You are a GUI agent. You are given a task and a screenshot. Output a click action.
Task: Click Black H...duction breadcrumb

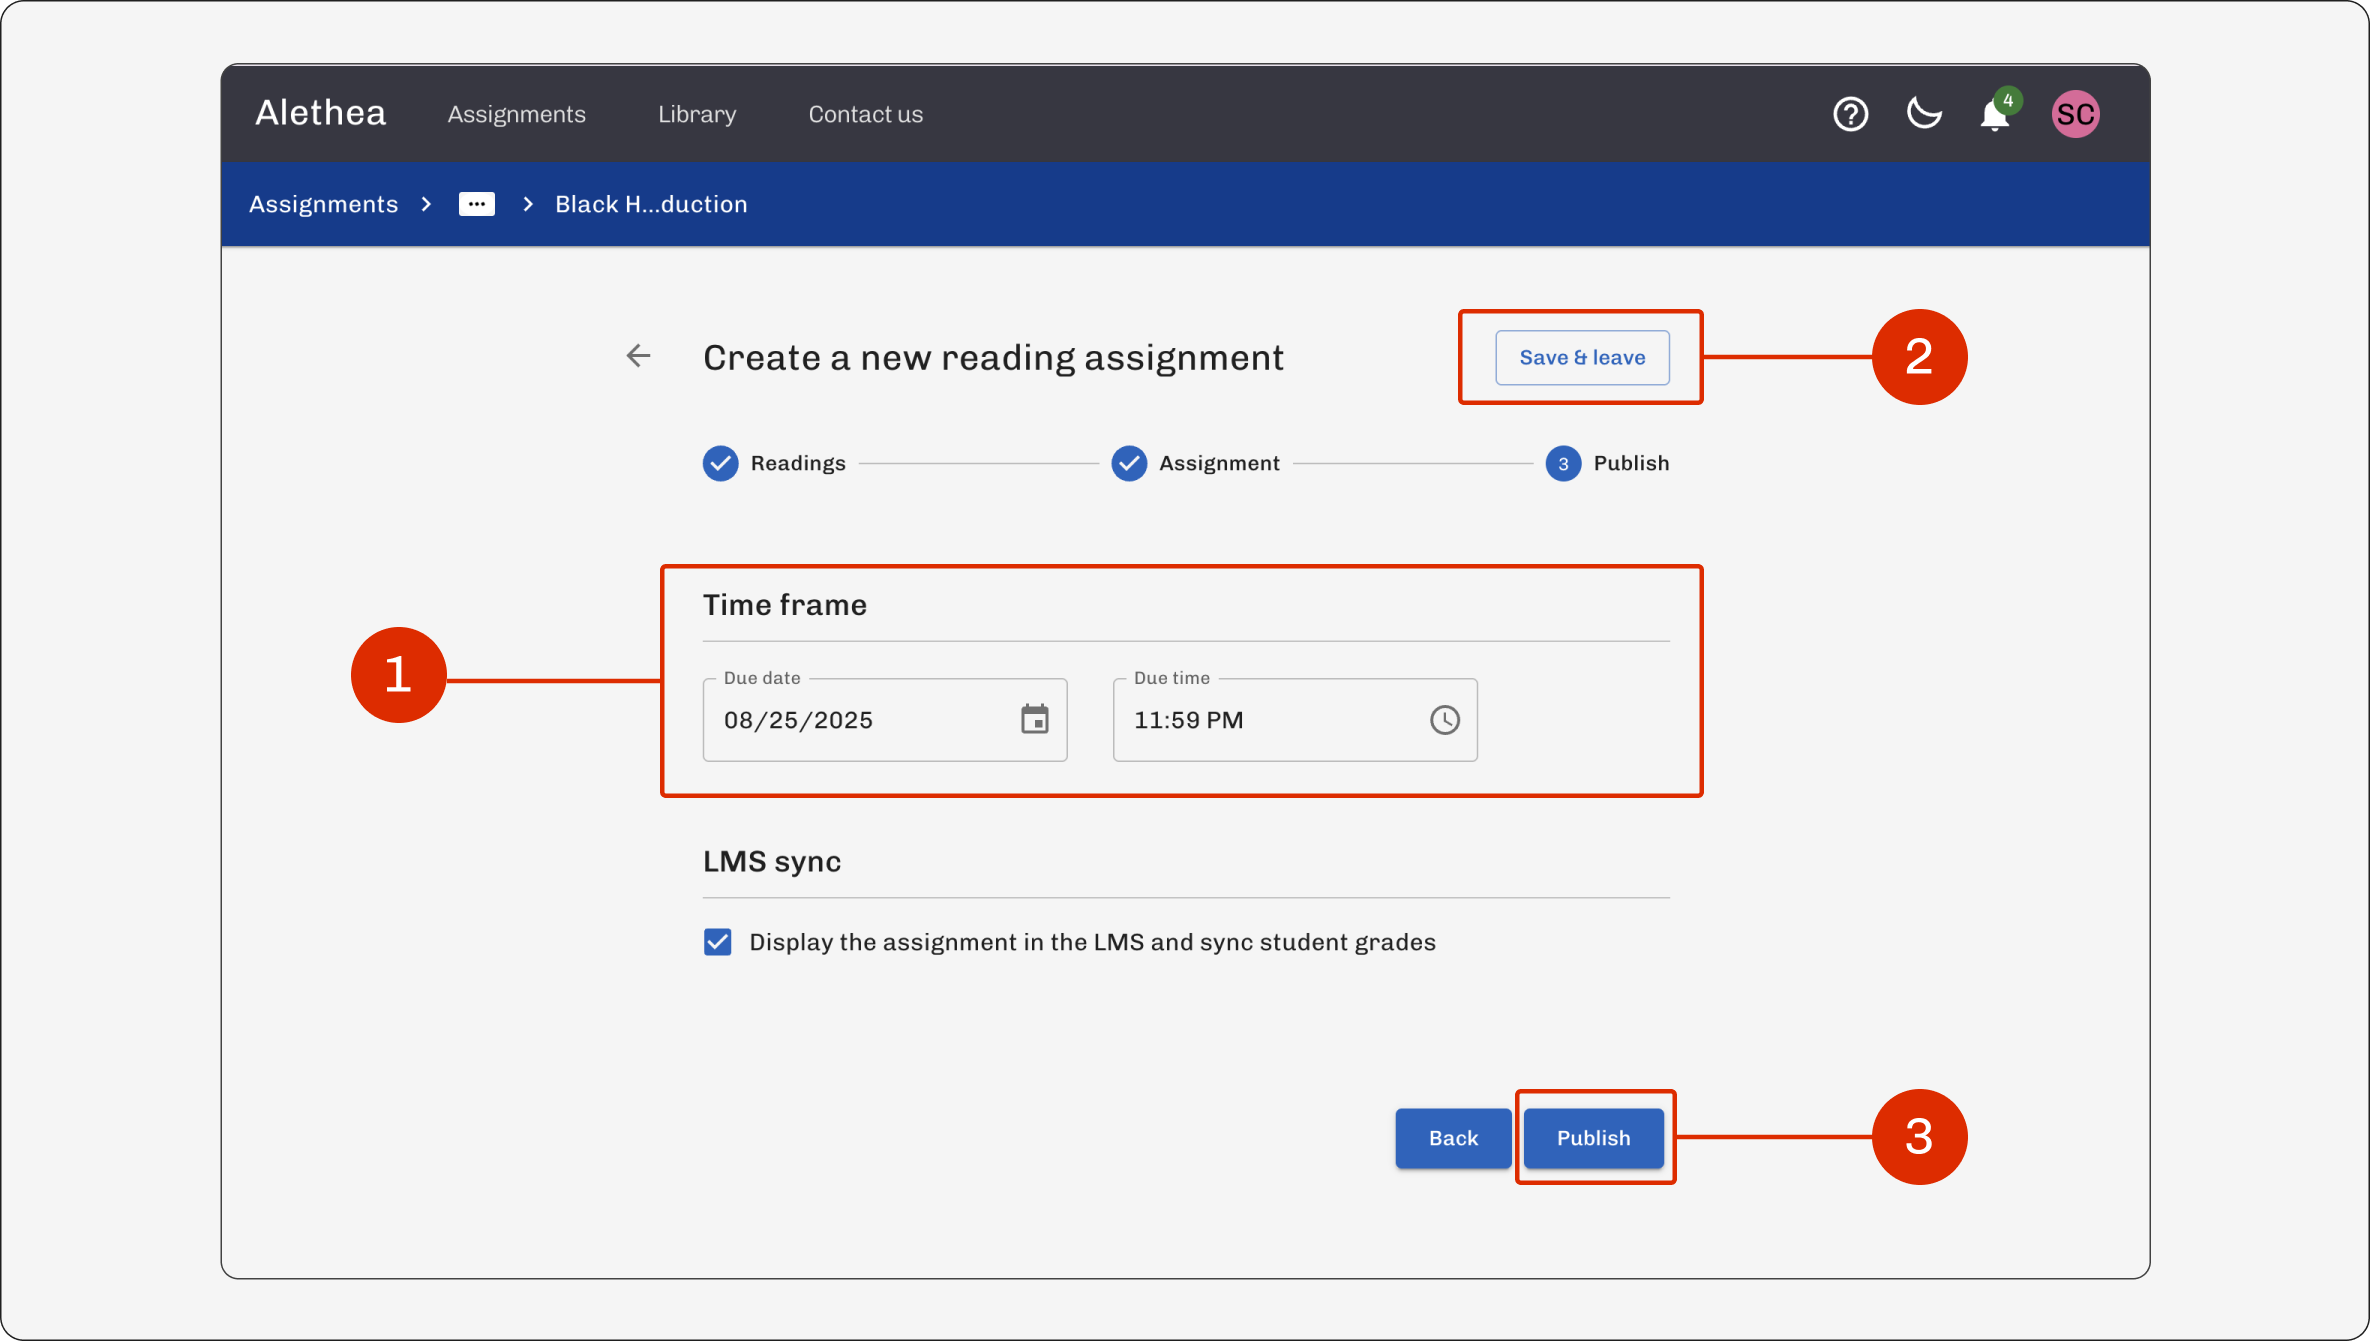651,204
